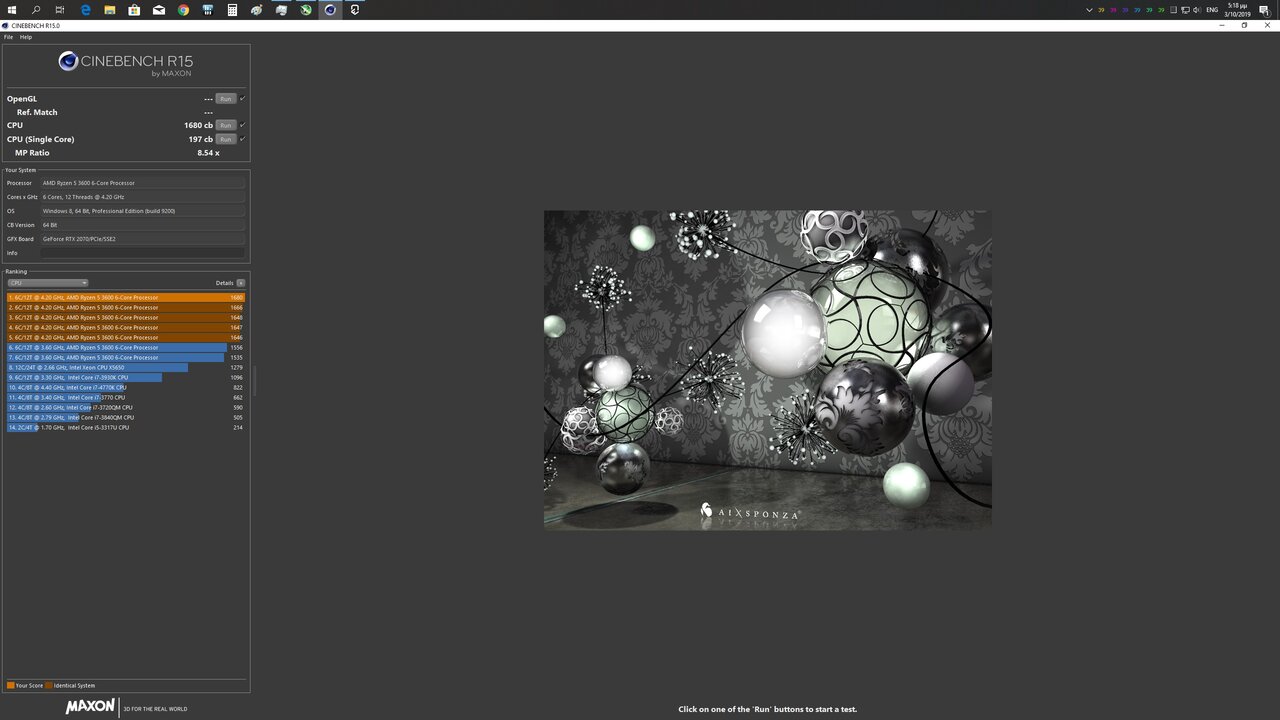Toggle the CPU (Single Core) checkbox
Image resolution: width=1280 pixels, height=720 pixels.
coord(242,139)
